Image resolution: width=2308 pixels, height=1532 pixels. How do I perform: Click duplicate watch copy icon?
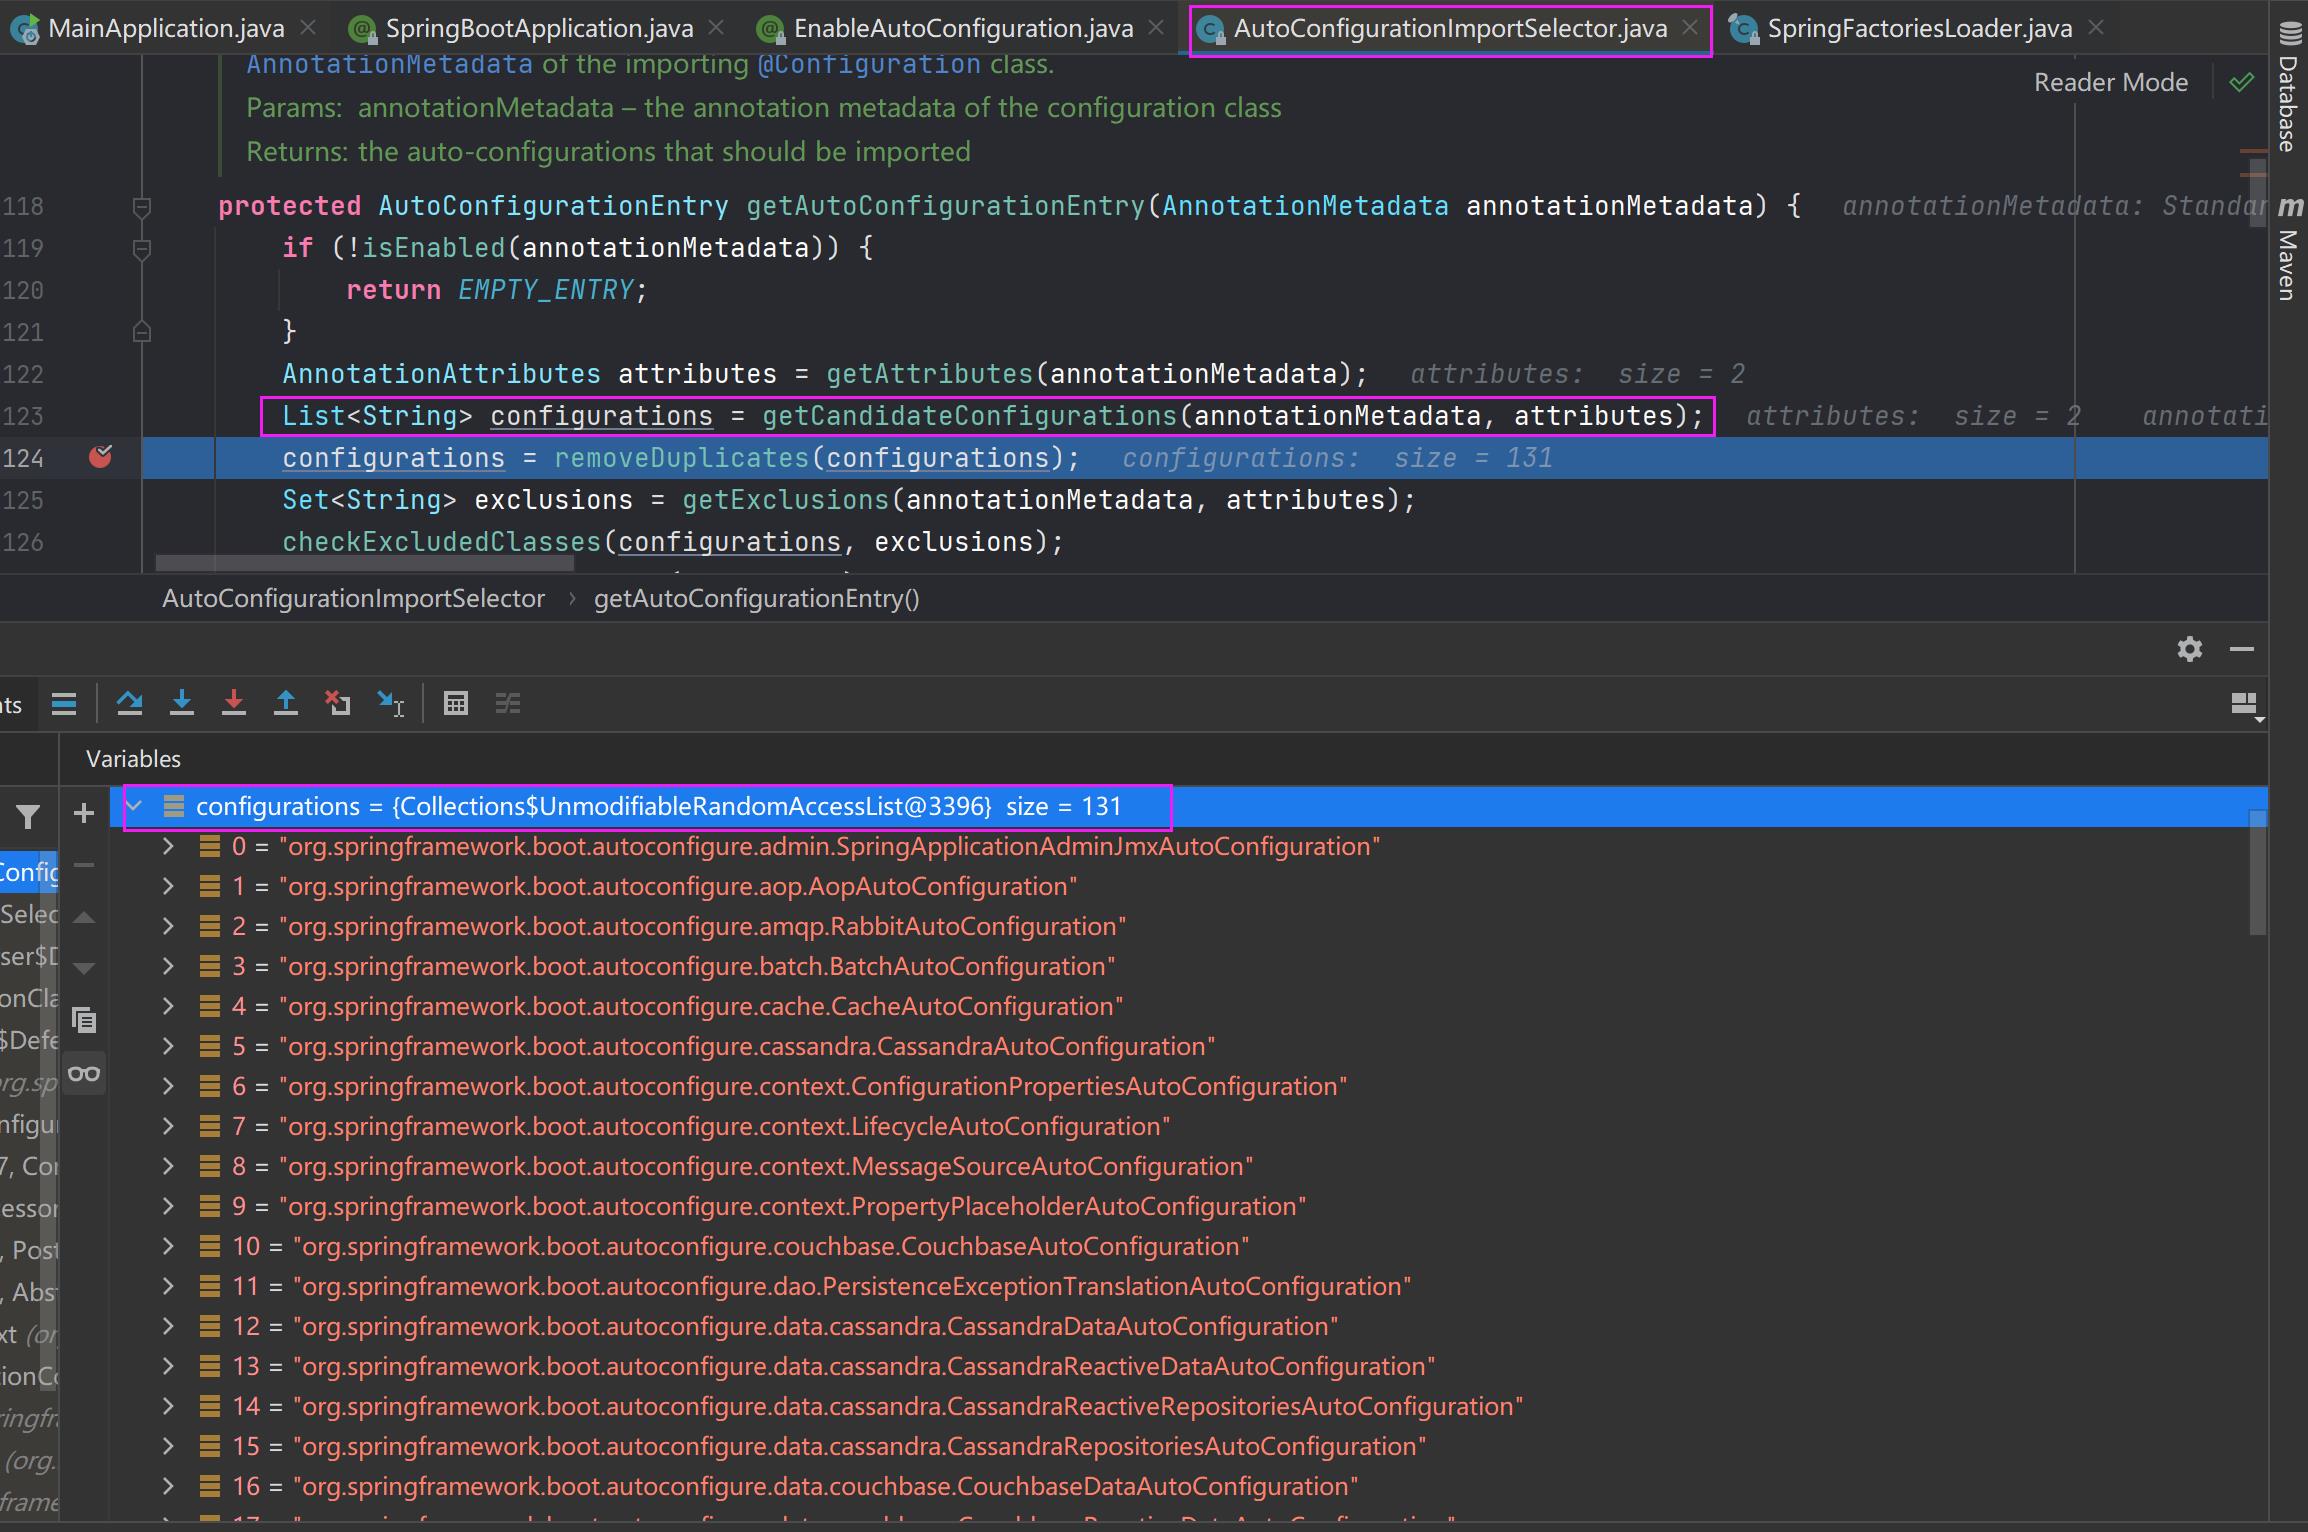click(84, 1020)
